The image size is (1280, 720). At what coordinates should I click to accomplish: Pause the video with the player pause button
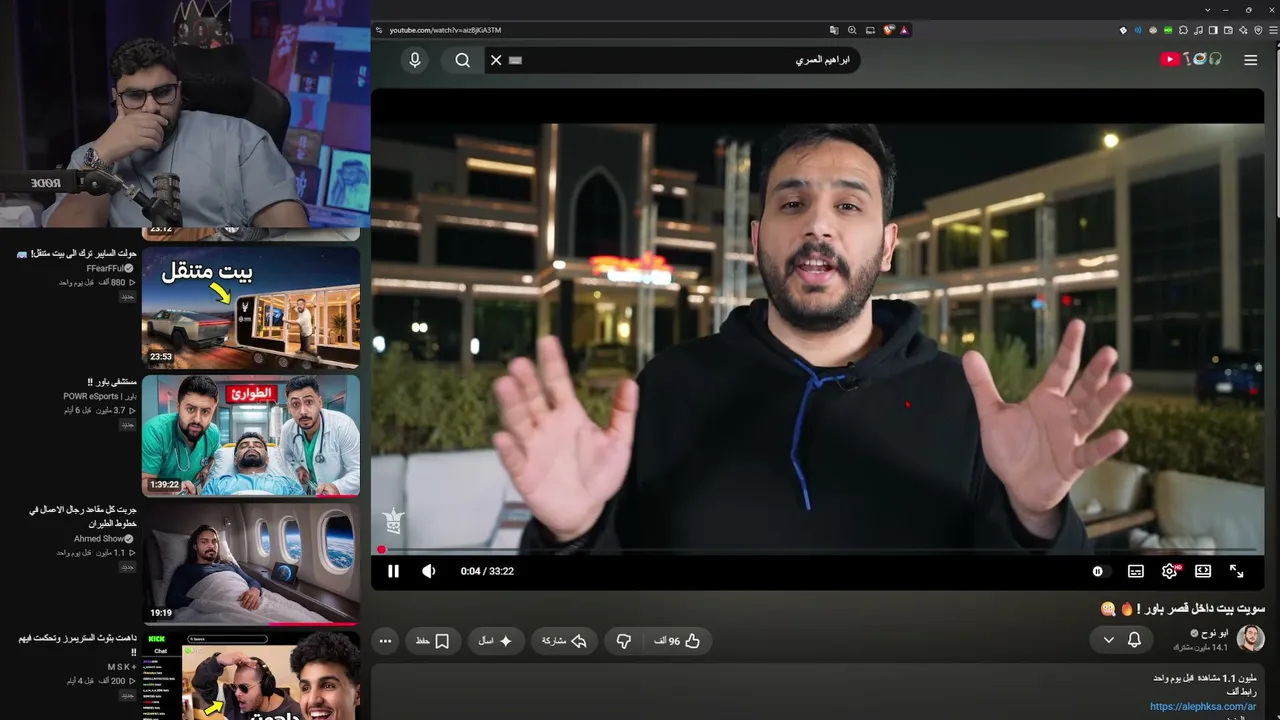(x=393, y=571)
